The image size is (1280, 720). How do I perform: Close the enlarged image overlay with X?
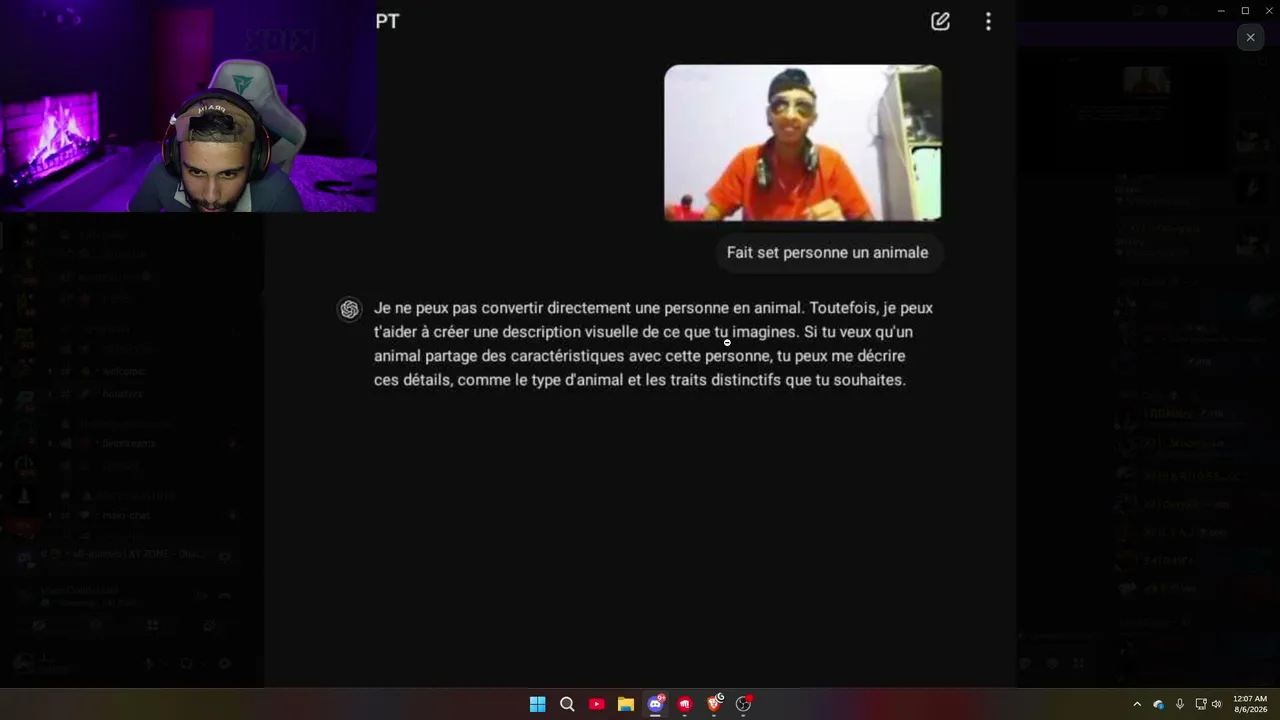coord(1250,37)
